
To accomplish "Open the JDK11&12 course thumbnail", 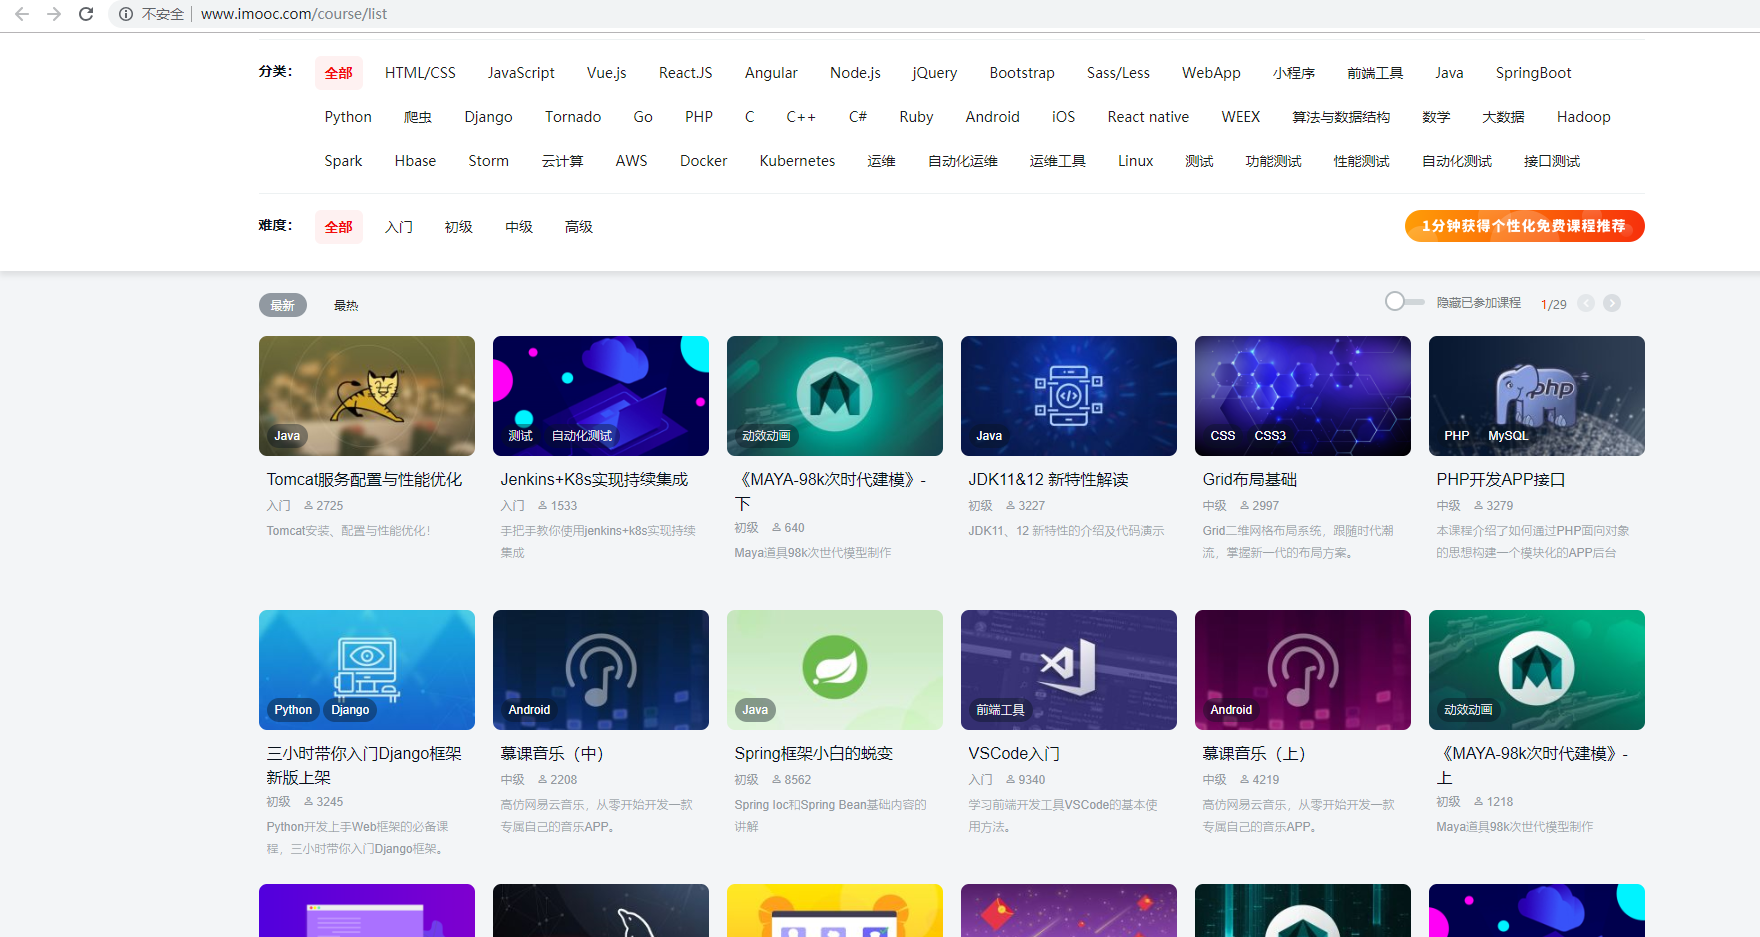I will [x=1069, y=396].
